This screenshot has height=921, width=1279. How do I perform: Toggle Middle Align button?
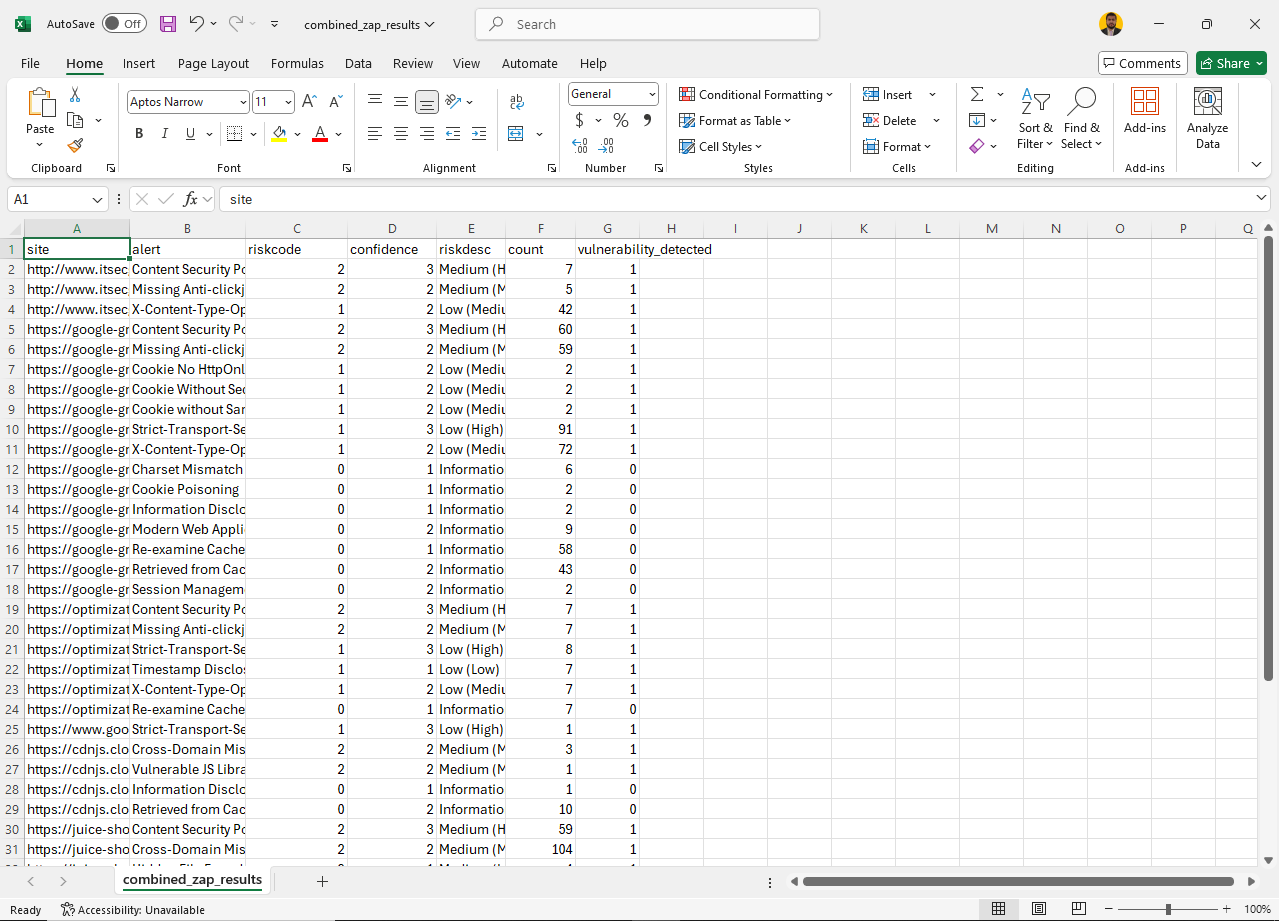pyautogui.click(x=401, y=101)
